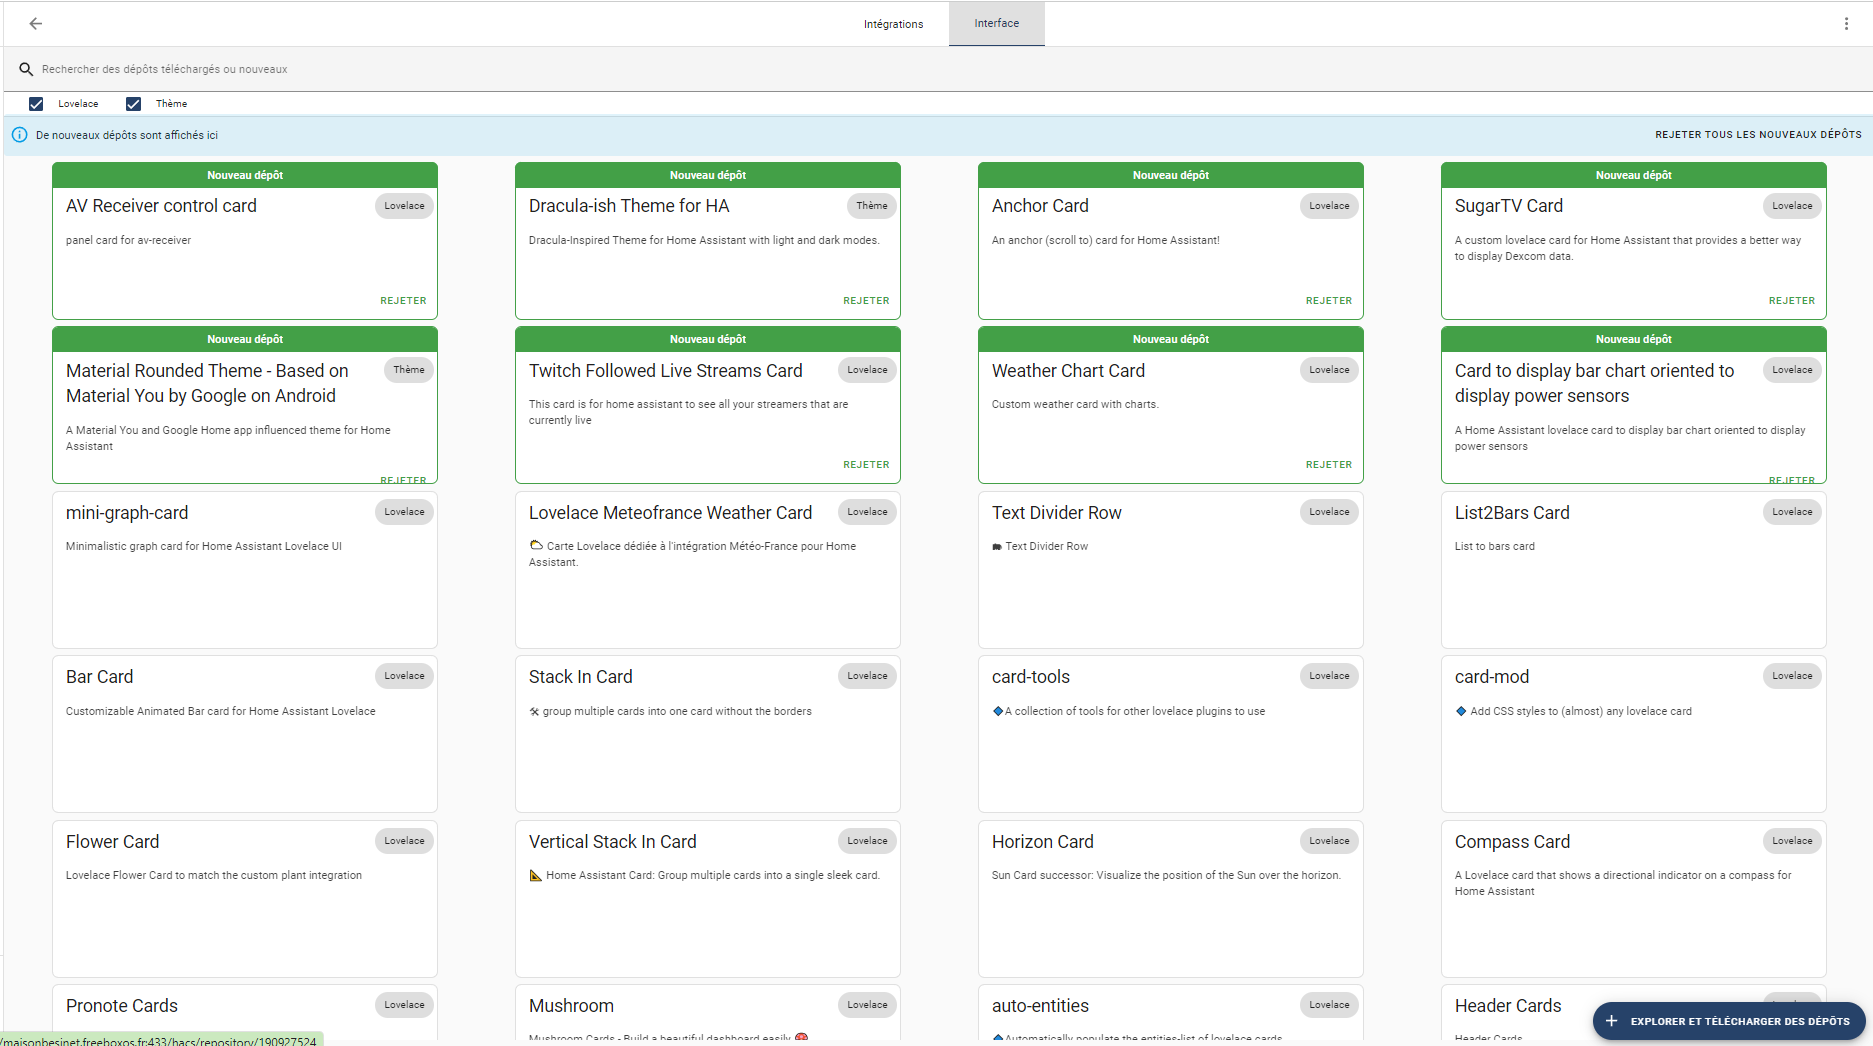This screenshot has width=1873, height=1046.
Task: Click the Lovelace chip on mini-graph-card
Action: coord(404,512)
